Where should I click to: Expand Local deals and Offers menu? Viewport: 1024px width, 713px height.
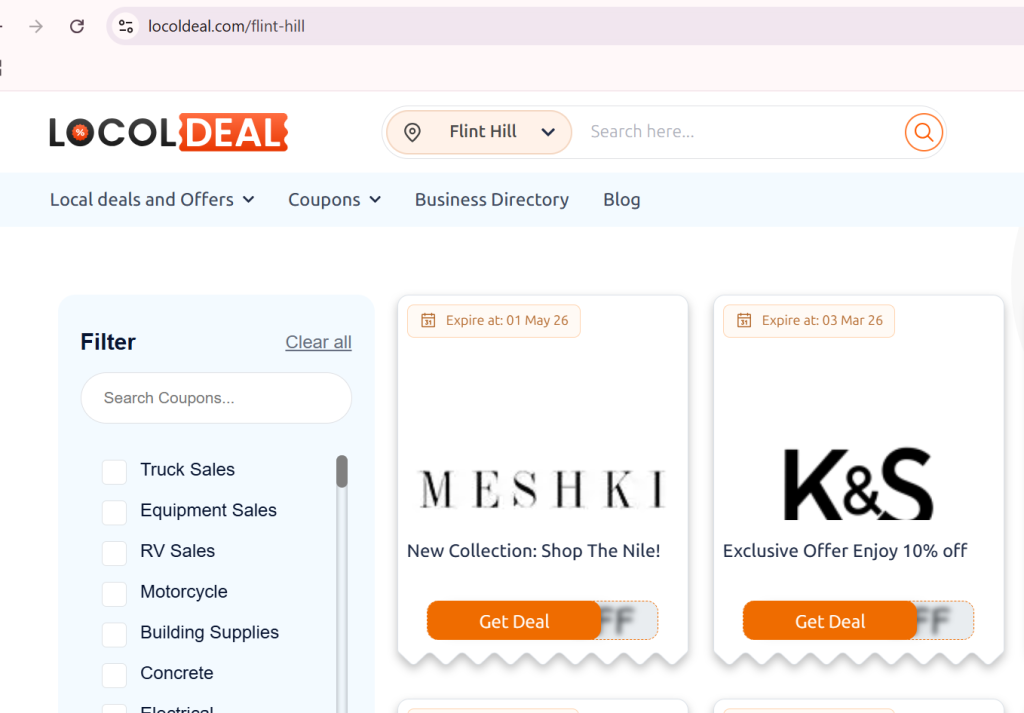click(152, 200)
